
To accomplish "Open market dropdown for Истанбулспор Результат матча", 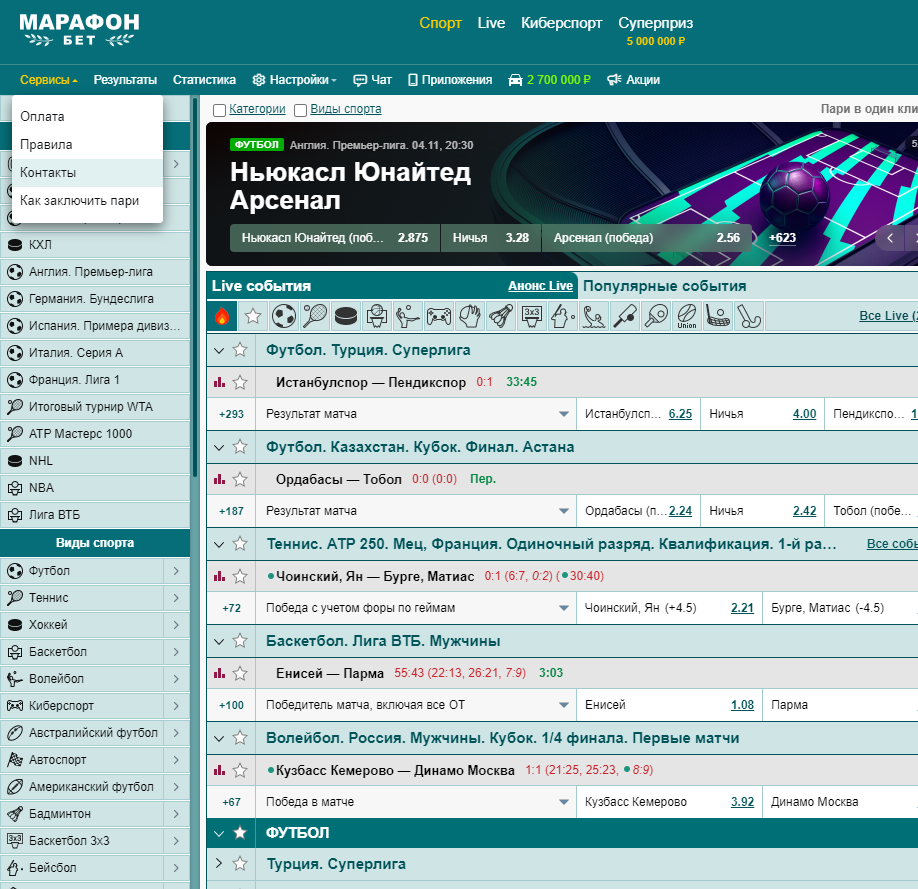I will pos(564,414).
